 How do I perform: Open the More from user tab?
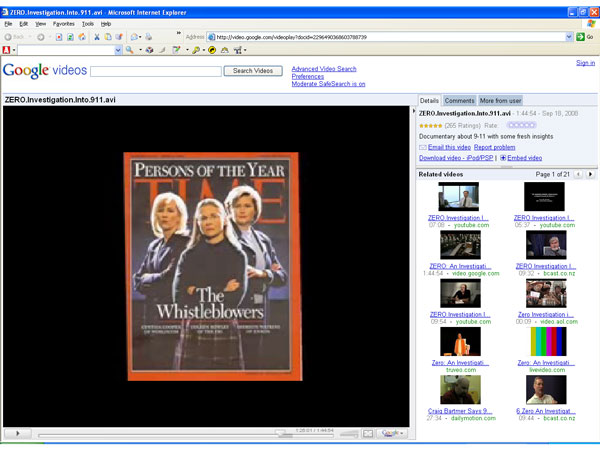500,101
